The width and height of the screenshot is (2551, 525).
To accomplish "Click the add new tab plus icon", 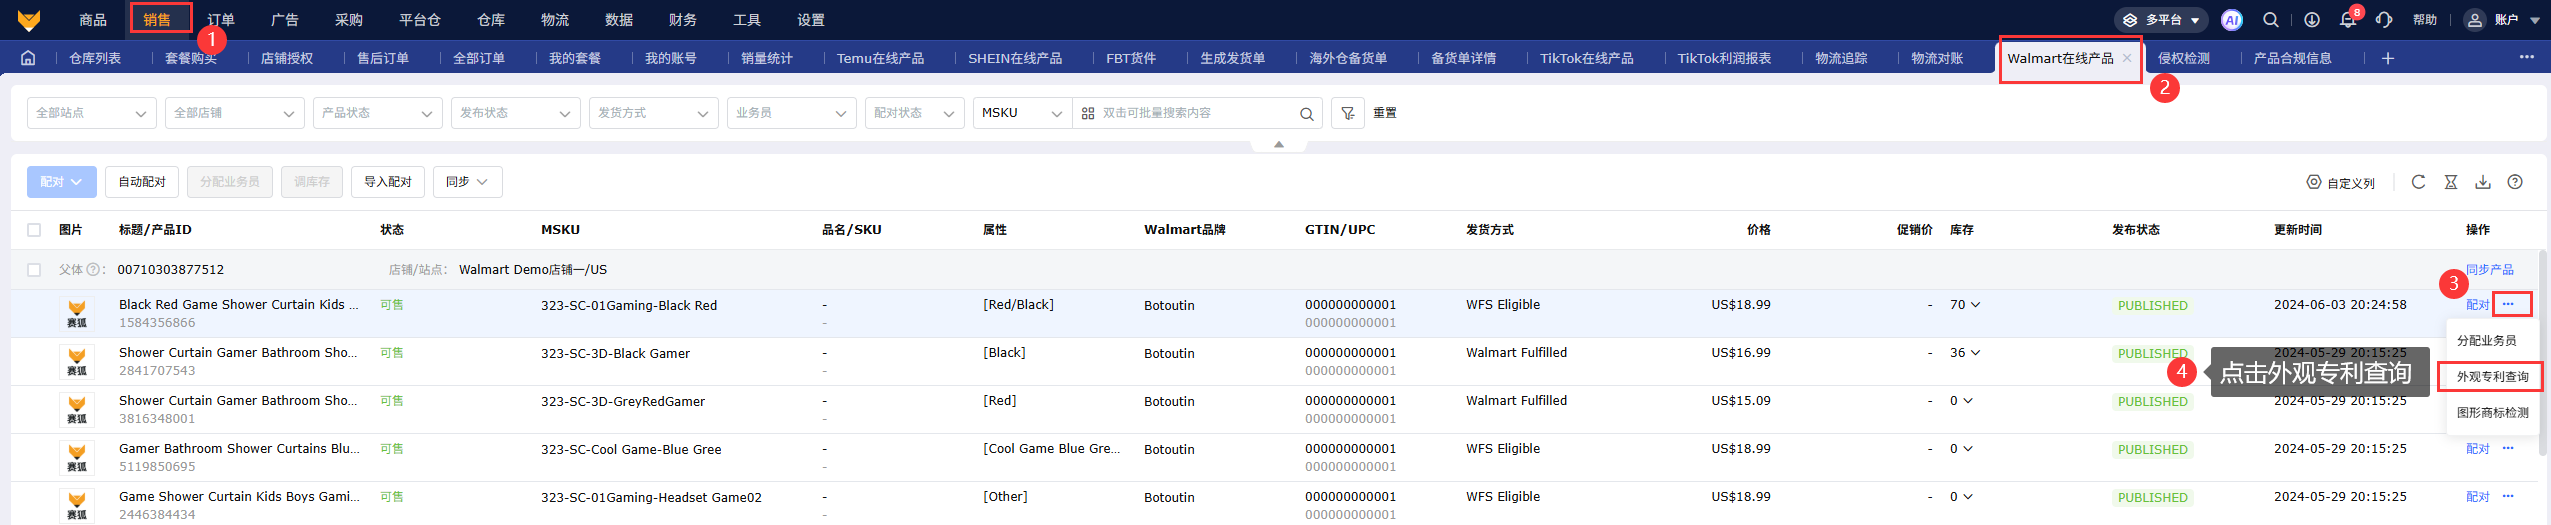I will [x=2388, y=58].
